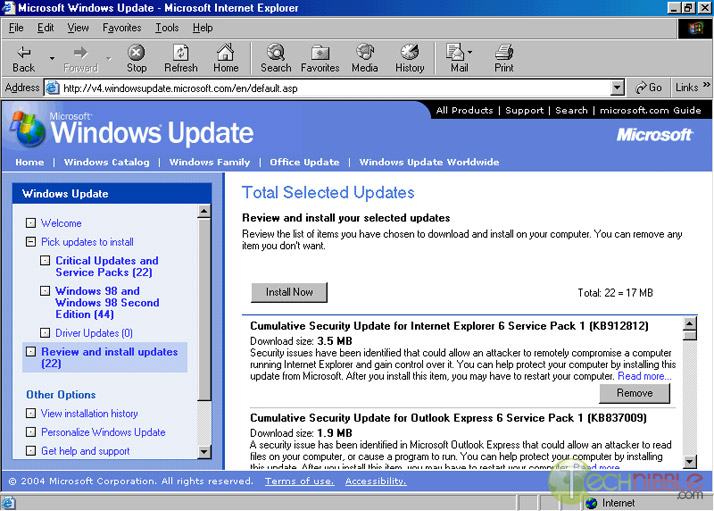This screenshot has width=714, height=511.
Task: Print the page using Print icon
Action: coord(504,58)
